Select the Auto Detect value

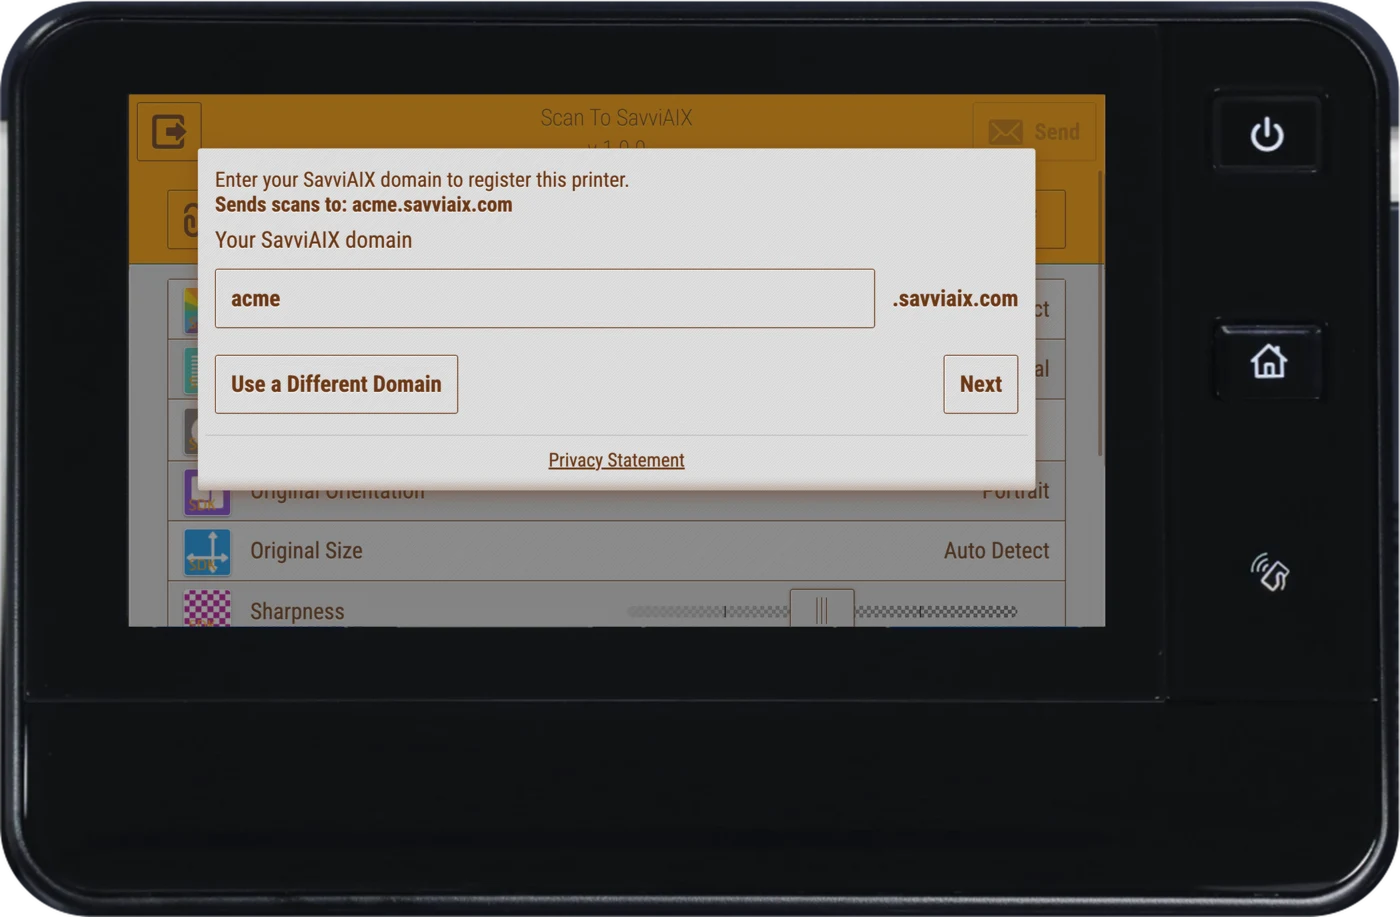point(996,551)
